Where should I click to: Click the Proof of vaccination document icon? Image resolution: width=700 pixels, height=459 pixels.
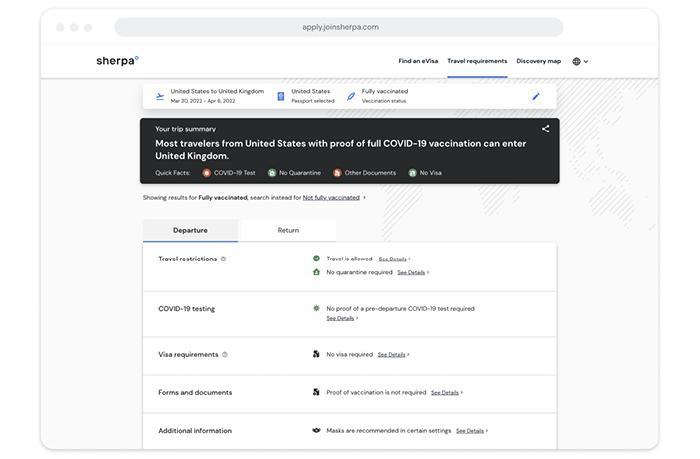pyautogui.click(x=316, y=392)
